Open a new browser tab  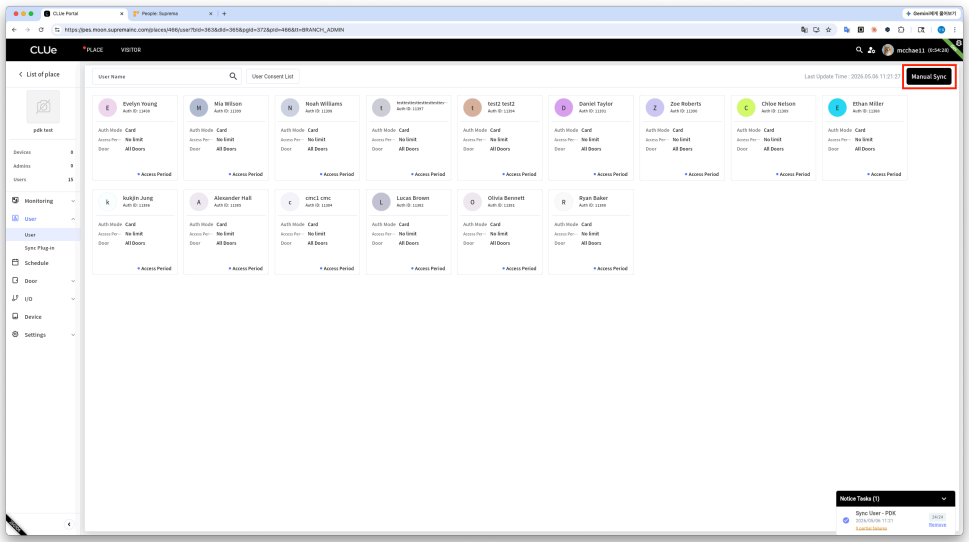[x=224, y=14]
